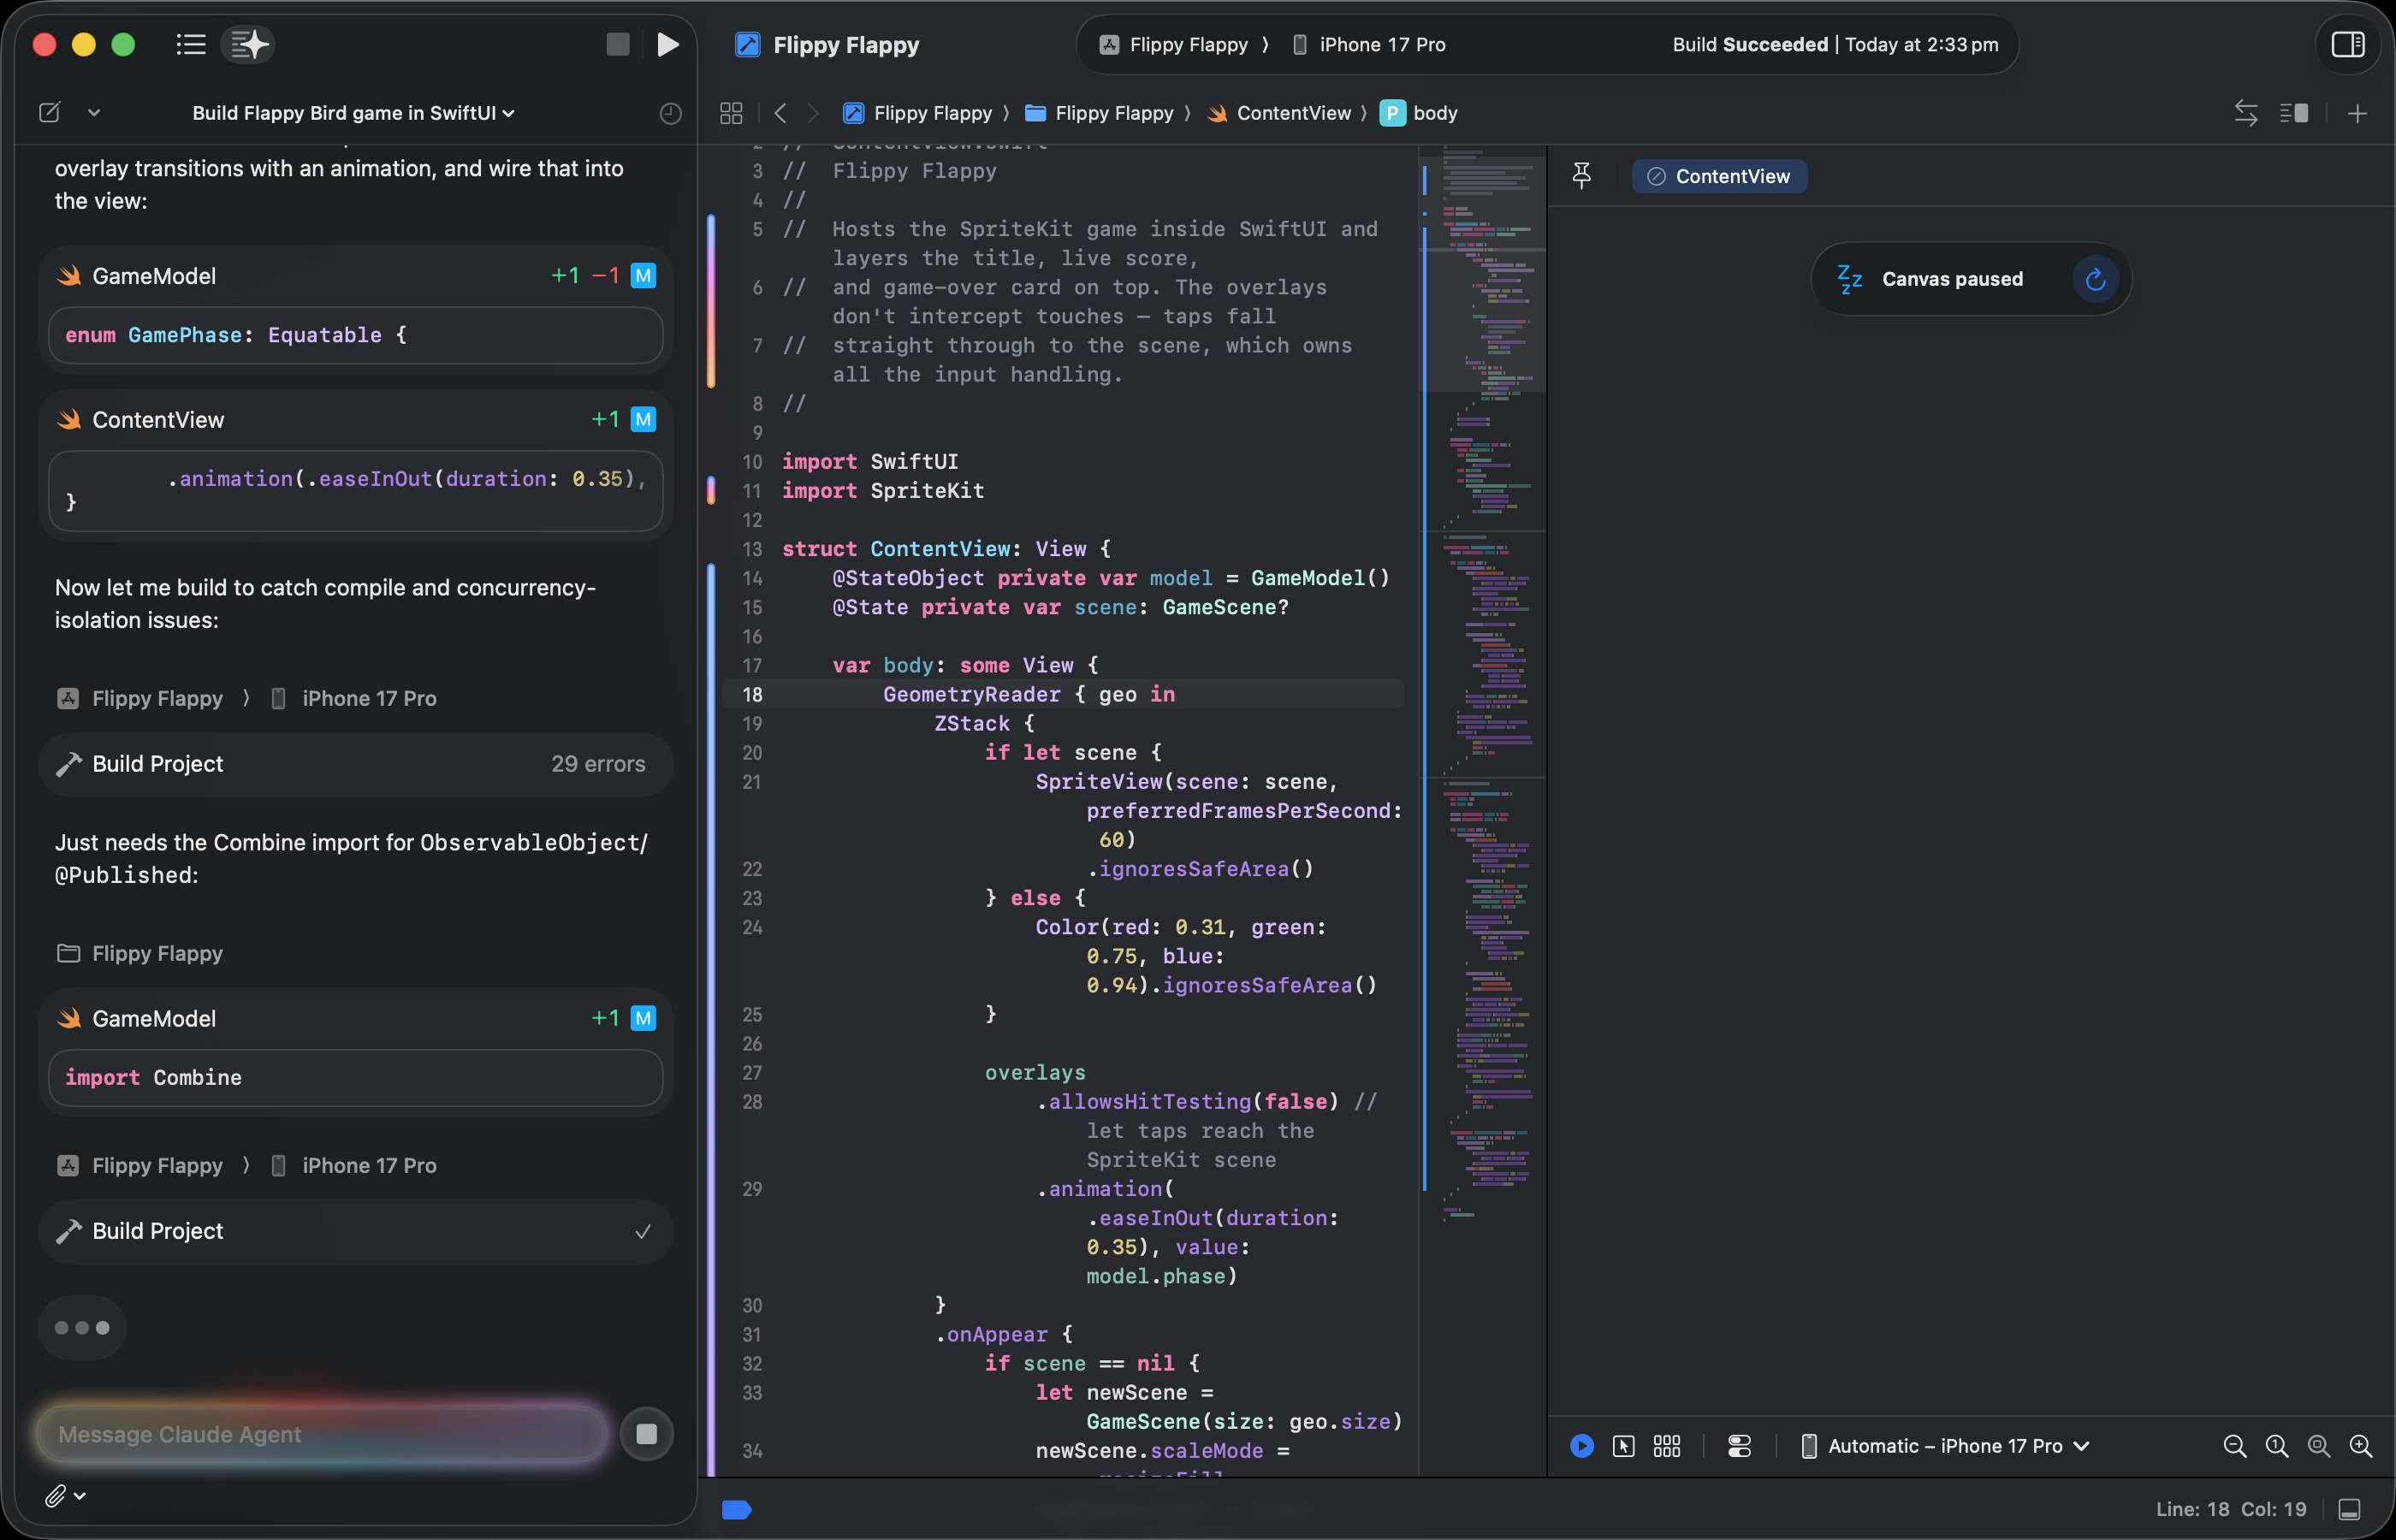Click the hammer icon on errors row
Image resolution: width=2396 pixels, height=1540 pixels.
coord(68,764)
